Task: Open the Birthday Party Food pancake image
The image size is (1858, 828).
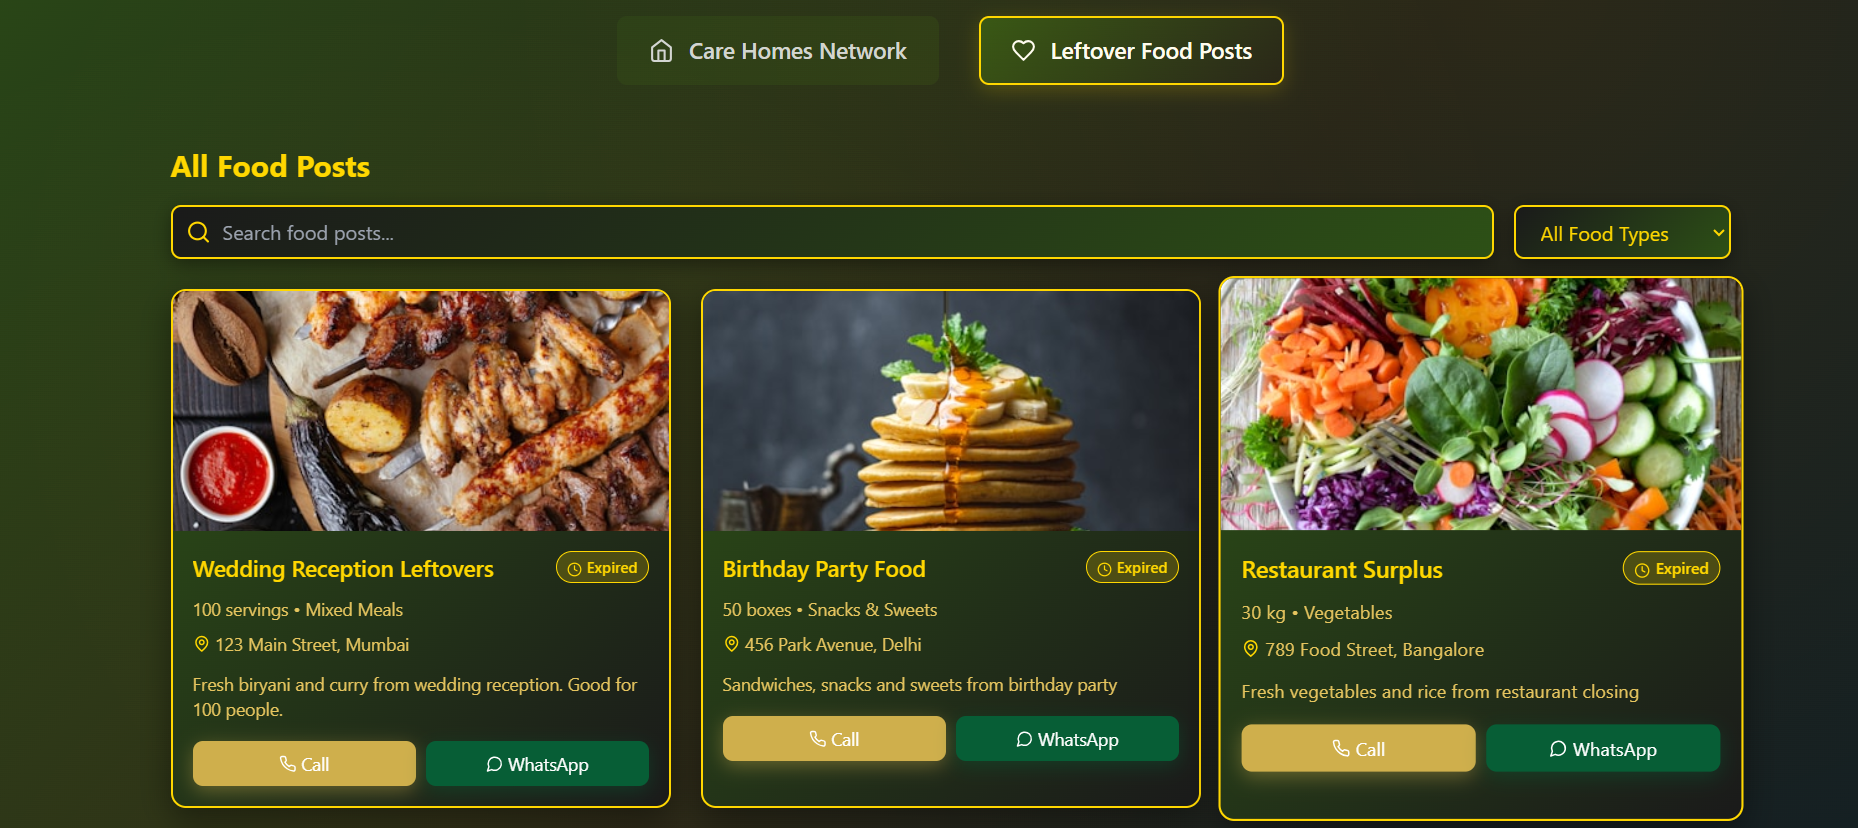Action: click(951, 411)
